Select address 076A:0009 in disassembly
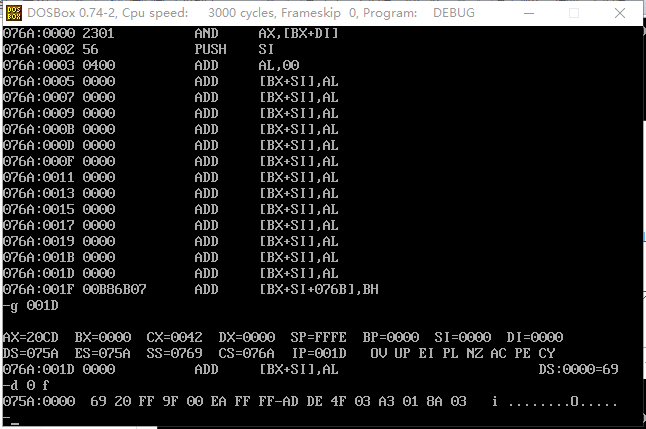Image resolution: width=646 pixels, height=429 pixels. pos(39,113)
